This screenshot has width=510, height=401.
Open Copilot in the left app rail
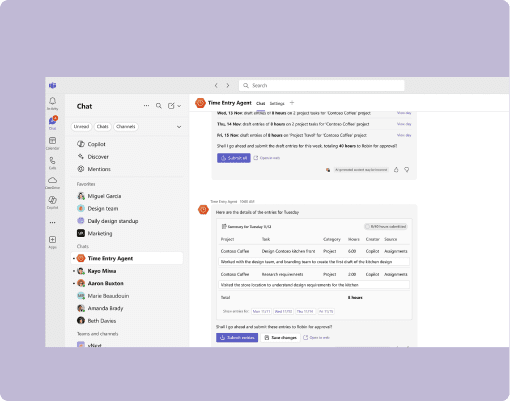tap(52, 202)
